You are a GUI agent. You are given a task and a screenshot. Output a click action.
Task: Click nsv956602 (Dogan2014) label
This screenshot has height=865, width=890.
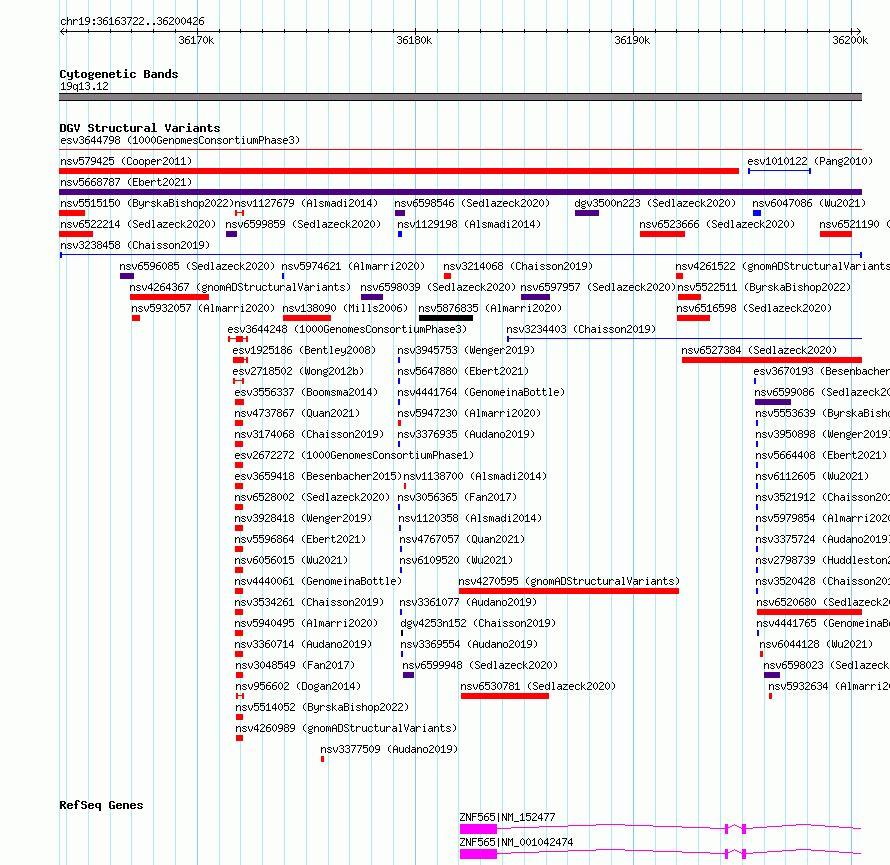(x=298, y=686)
